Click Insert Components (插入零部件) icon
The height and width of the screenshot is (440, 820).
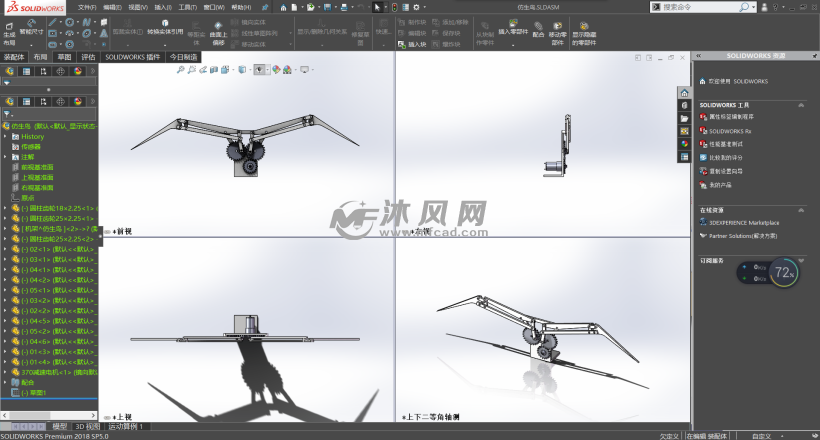(x=512, y=24)
